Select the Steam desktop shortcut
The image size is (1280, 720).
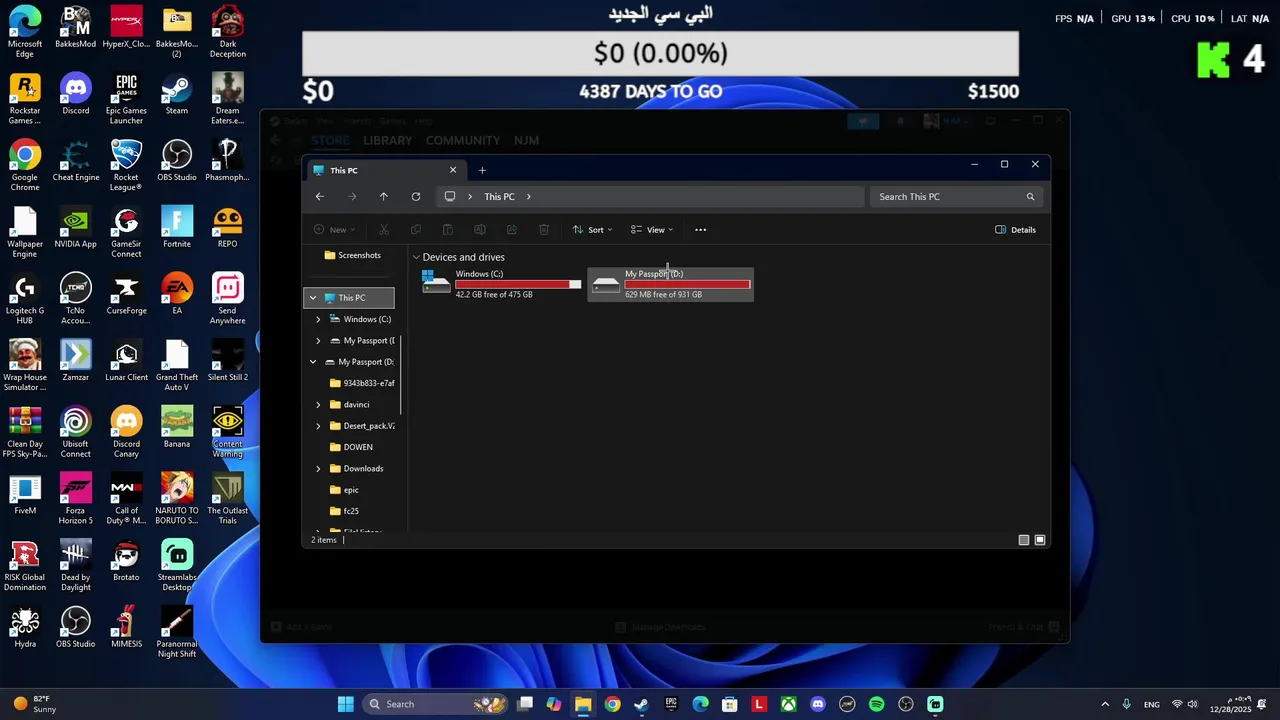pos(177,94)
